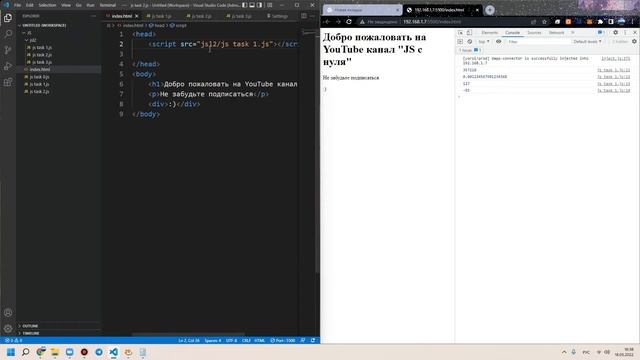Click the HTML language mode in status bar
640x360 pixels.
tap(260, 340)
